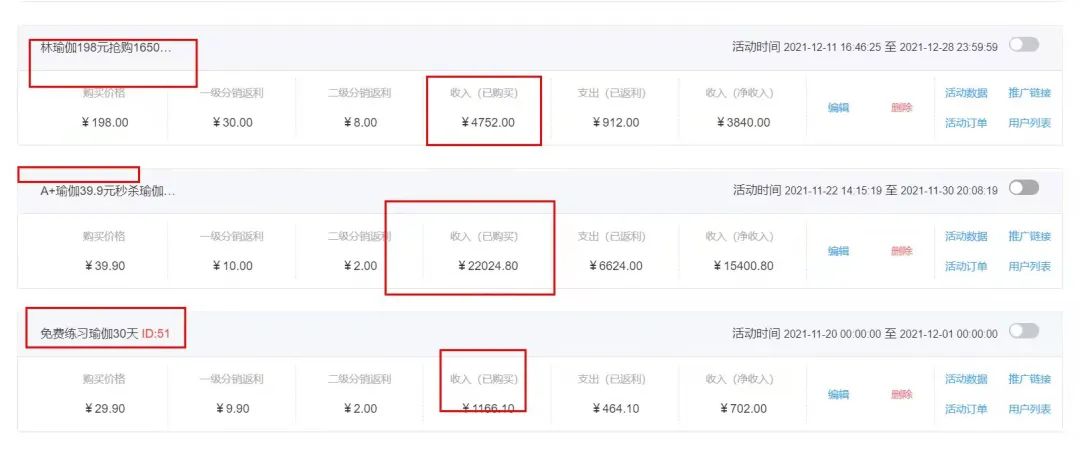Click 编辑 for the 林瑜伽198元抢购 activity

pyautogui.click(x=838, y=108)
